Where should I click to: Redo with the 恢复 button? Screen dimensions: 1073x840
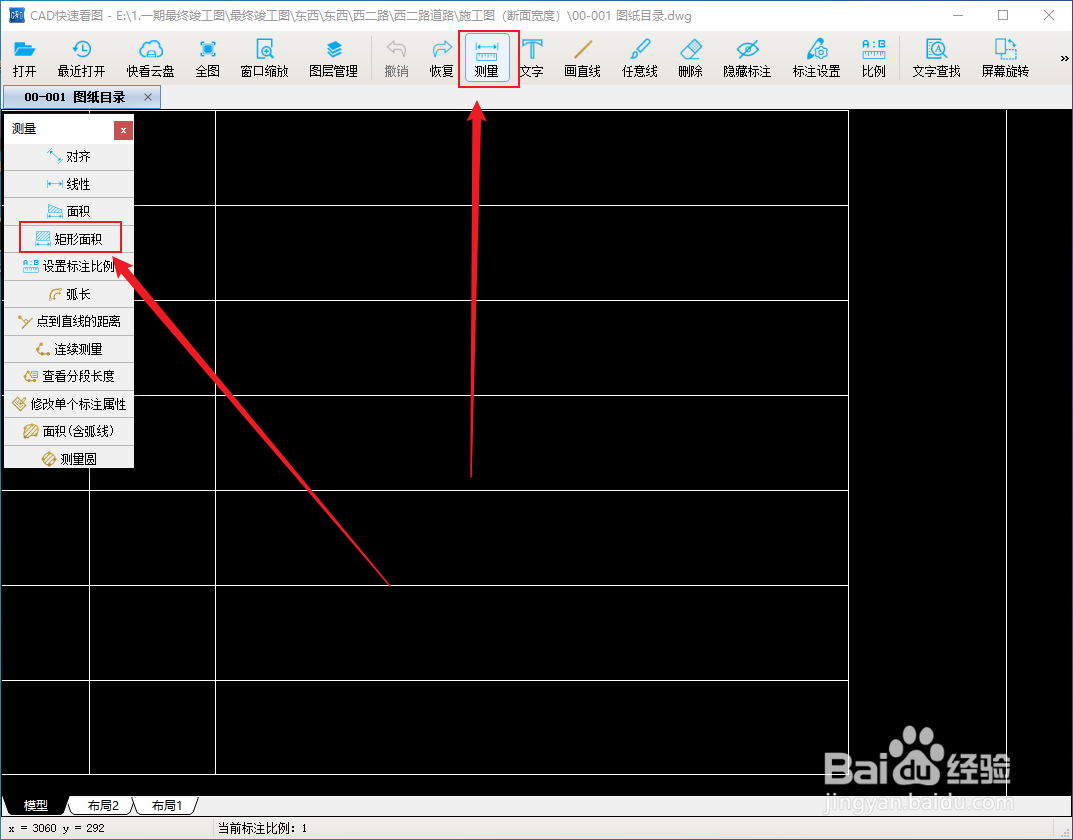(x=441, y=58)
